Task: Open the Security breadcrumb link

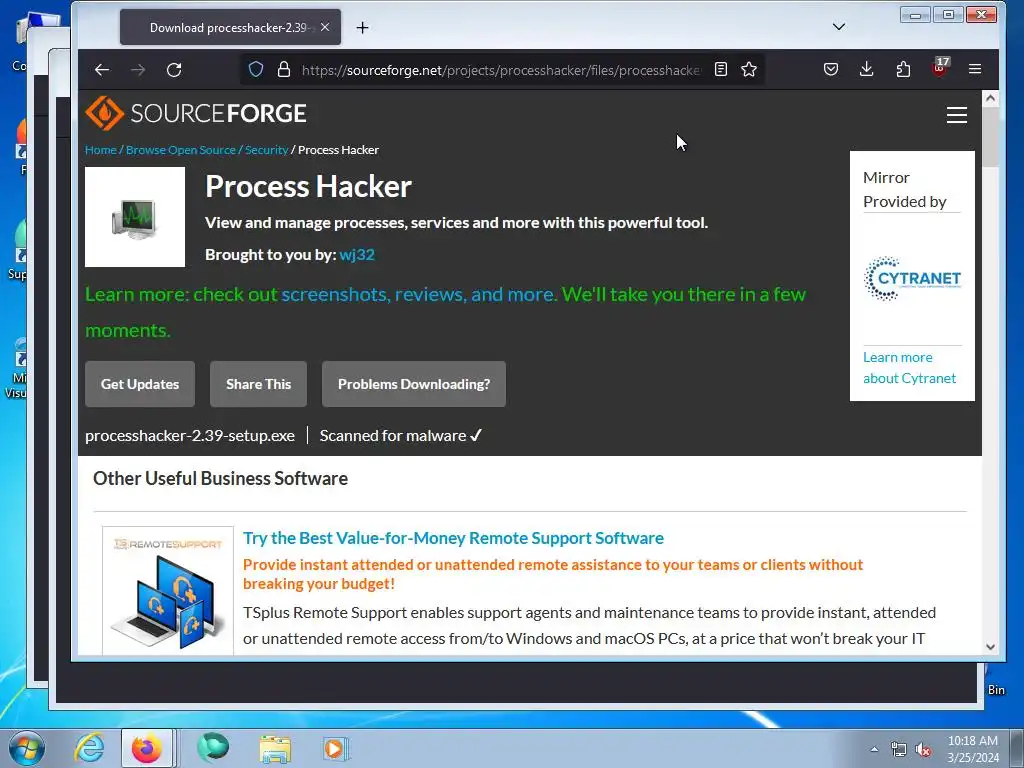Action: 266,150
